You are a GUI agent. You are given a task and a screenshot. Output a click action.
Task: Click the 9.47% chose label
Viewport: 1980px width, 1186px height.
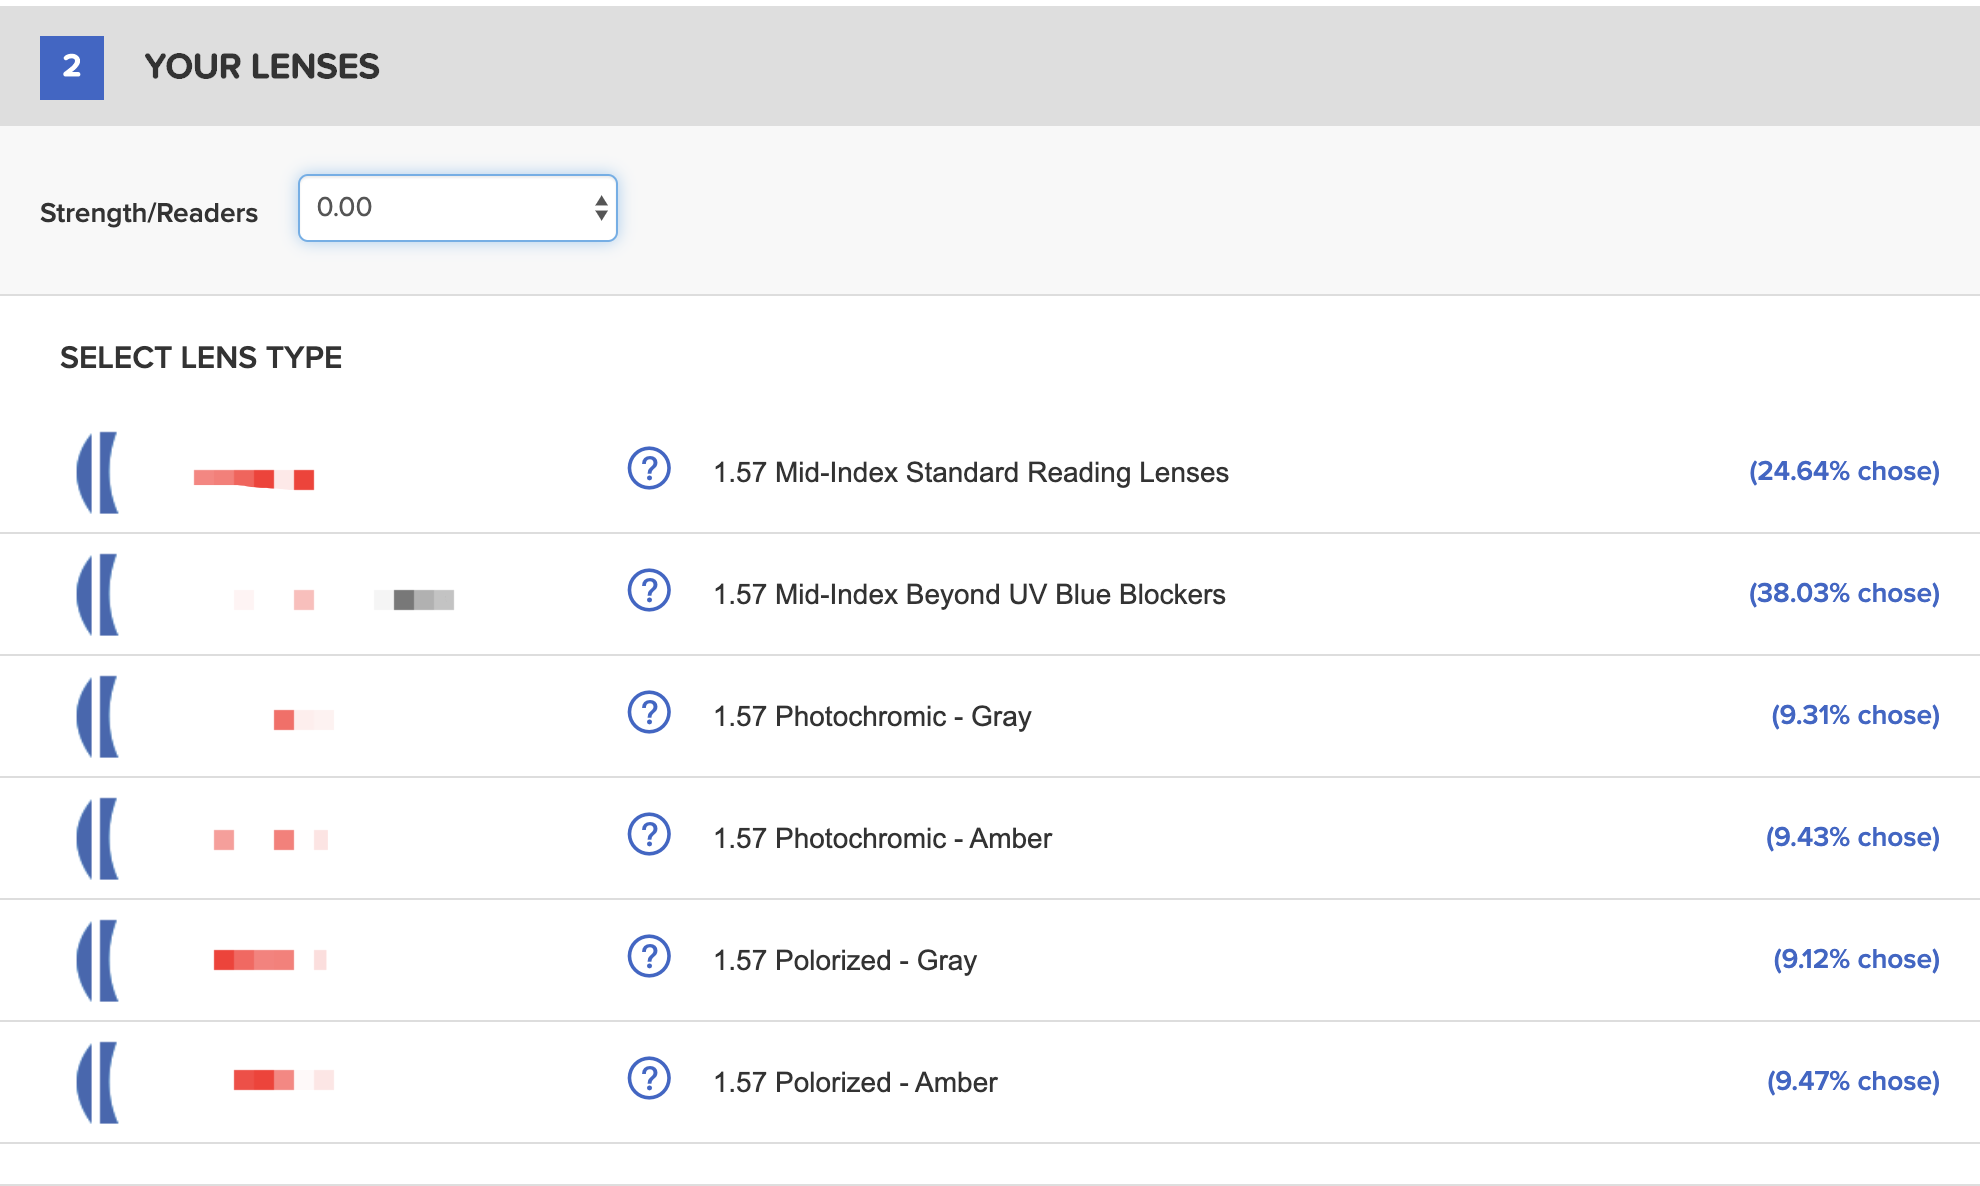pos(1853,1081)
